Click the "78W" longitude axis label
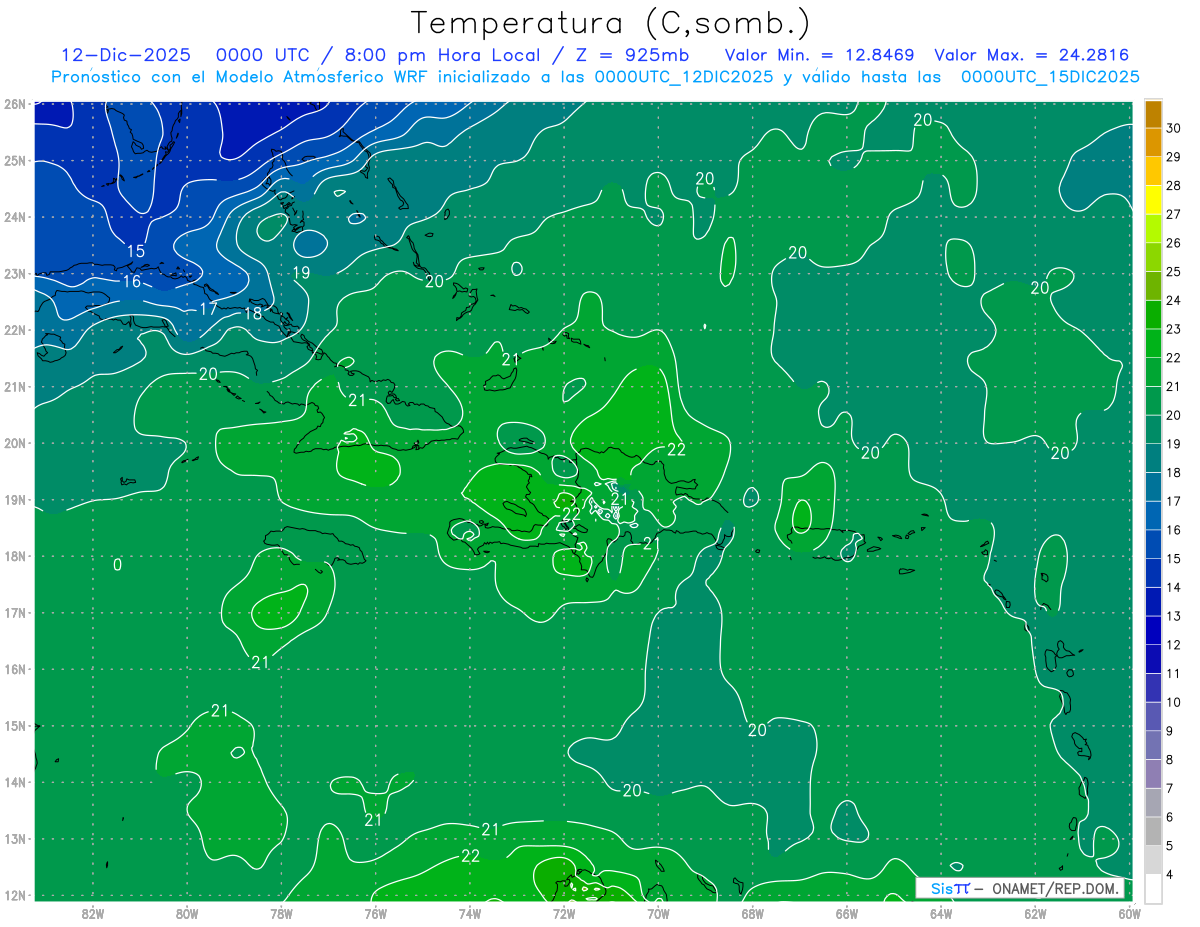Screen dimensions: 1200x927 [281, 913]
